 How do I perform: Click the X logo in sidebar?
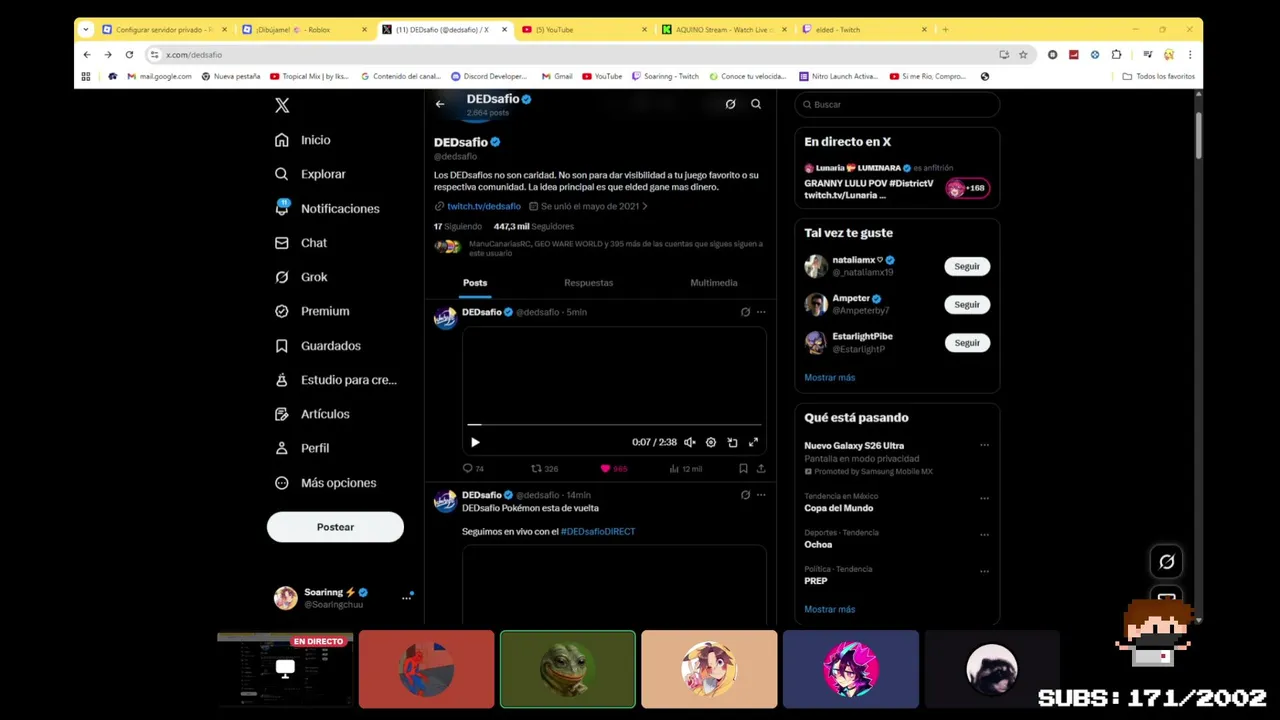pyautogui.click(x=282, y=105)
